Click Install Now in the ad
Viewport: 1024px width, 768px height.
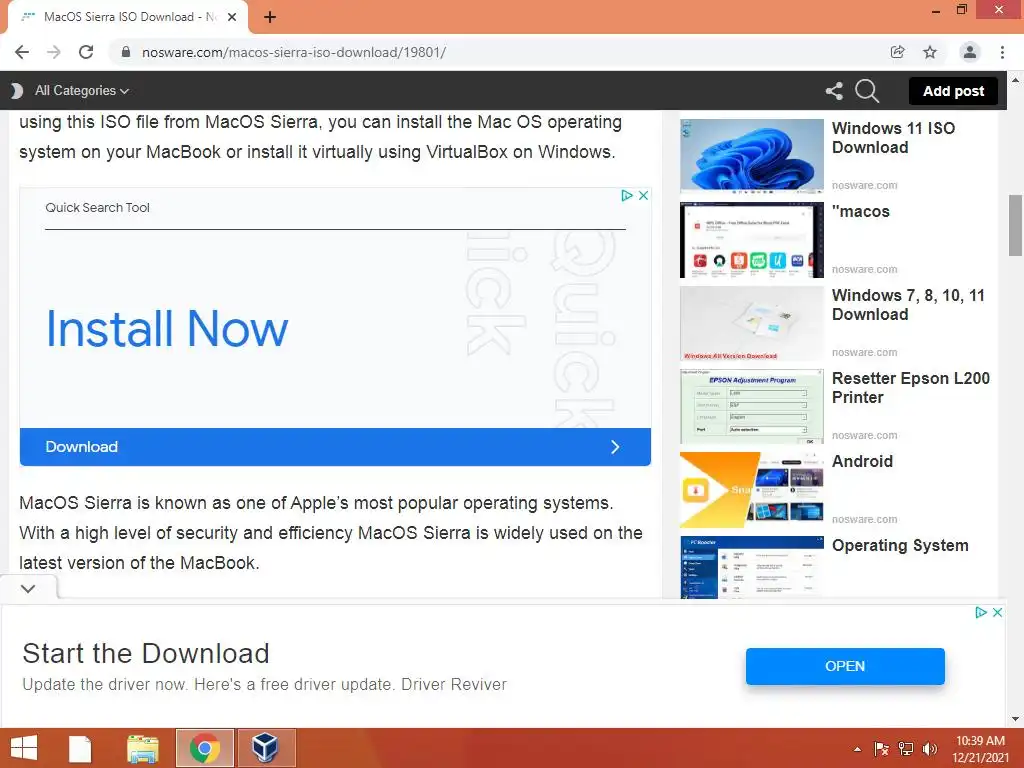[167, 328]
